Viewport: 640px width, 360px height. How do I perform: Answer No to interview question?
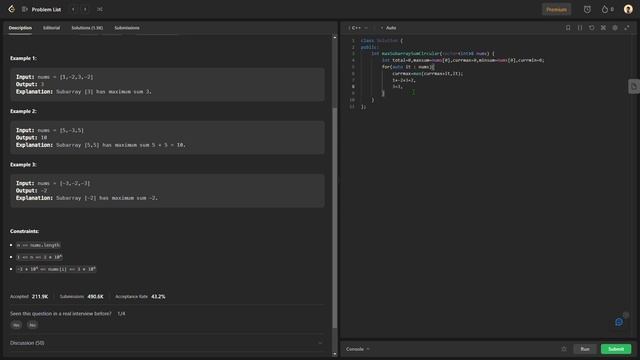pos(32,325)
